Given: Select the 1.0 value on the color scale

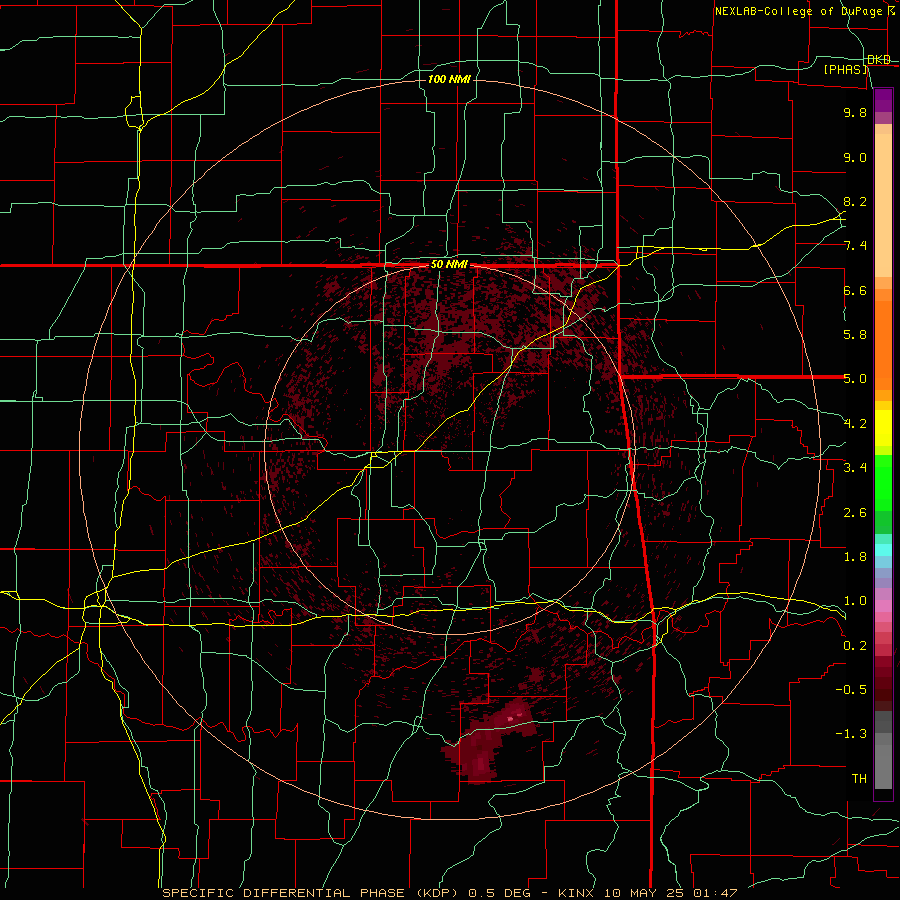Looking at the screenshot, I should (855, 601).
